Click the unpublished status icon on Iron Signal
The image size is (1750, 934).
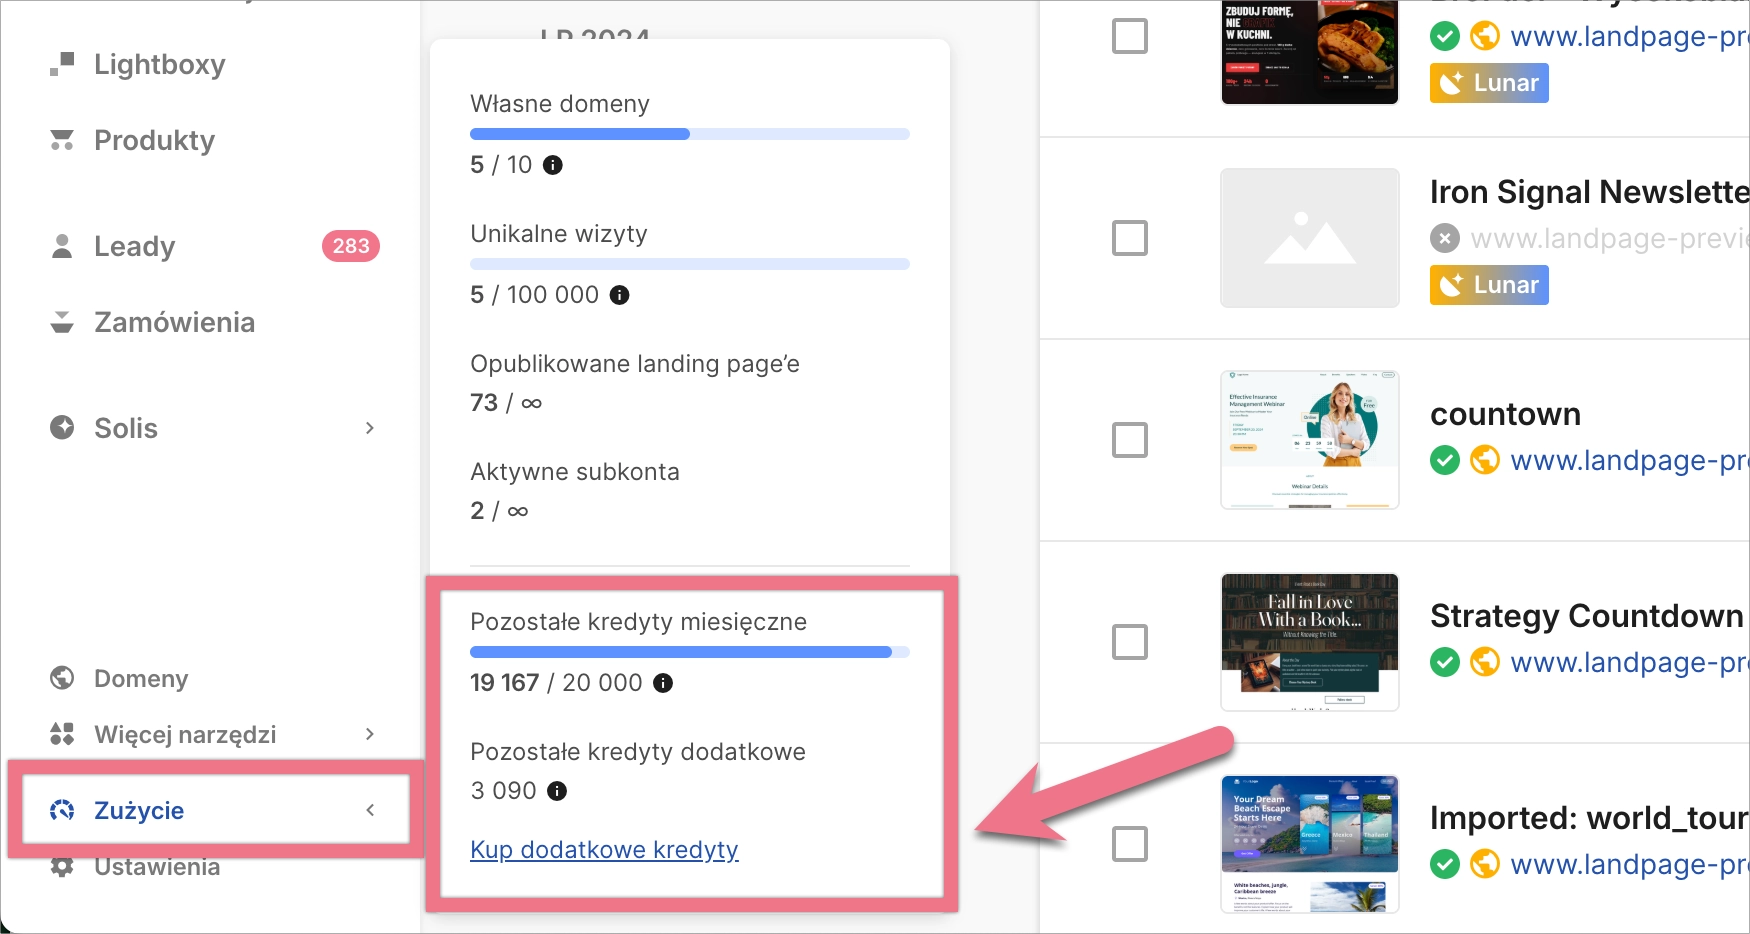(1445, 238)
